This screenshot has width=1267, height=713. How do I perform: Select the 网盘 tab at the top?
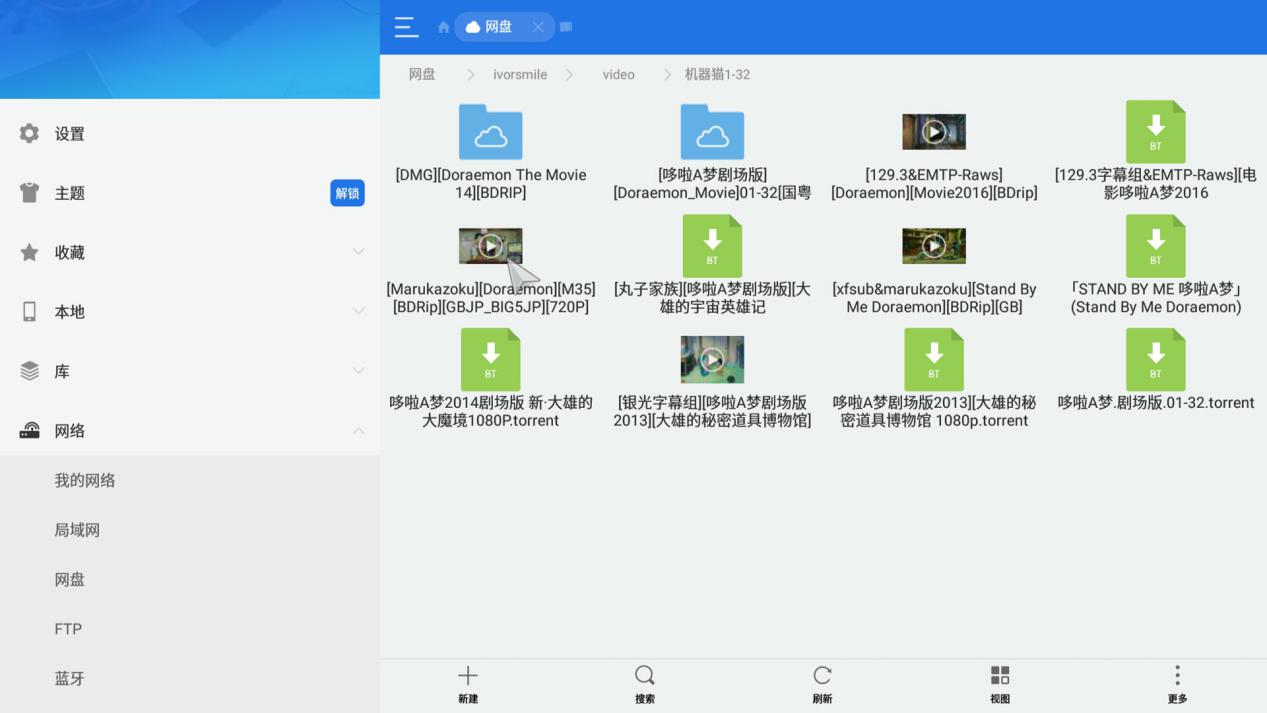click(497, 27)
